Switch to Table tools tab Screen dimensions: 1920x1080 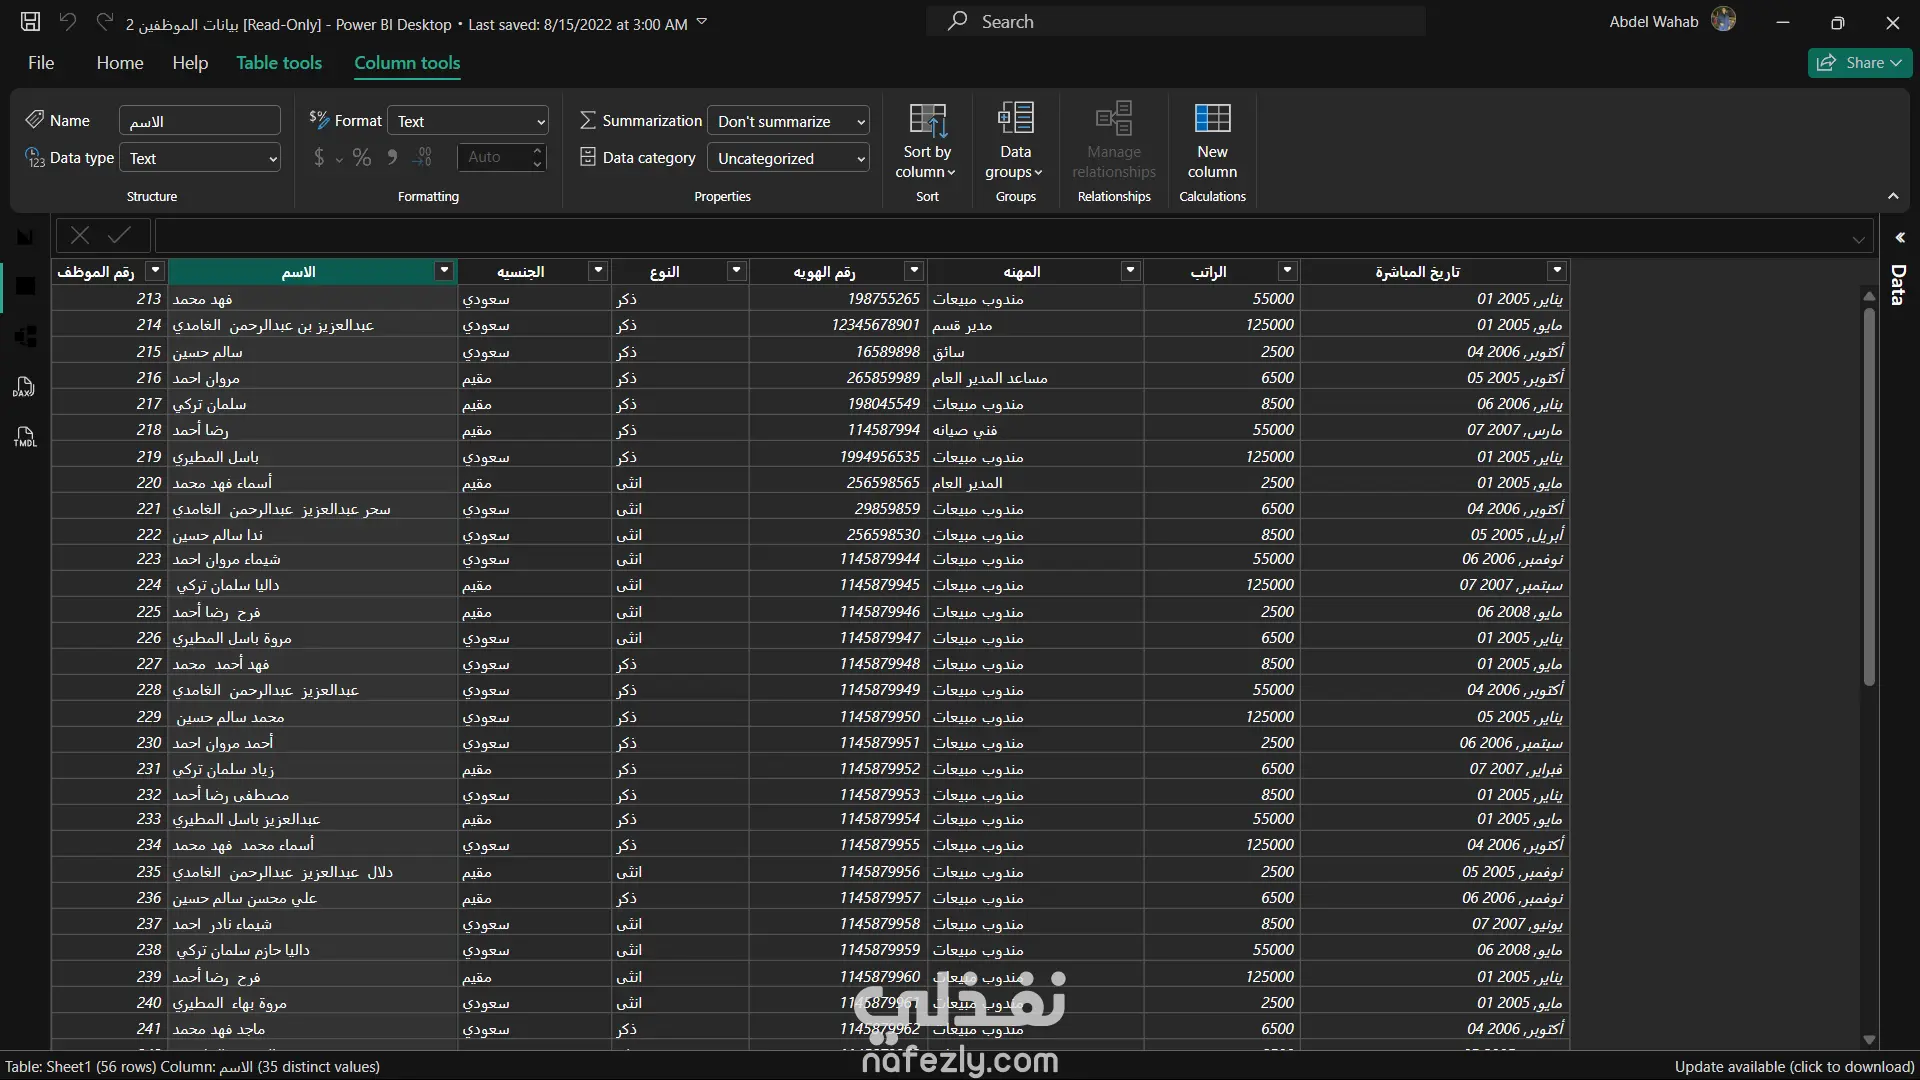pyautogui.click(x=279, y=63)
